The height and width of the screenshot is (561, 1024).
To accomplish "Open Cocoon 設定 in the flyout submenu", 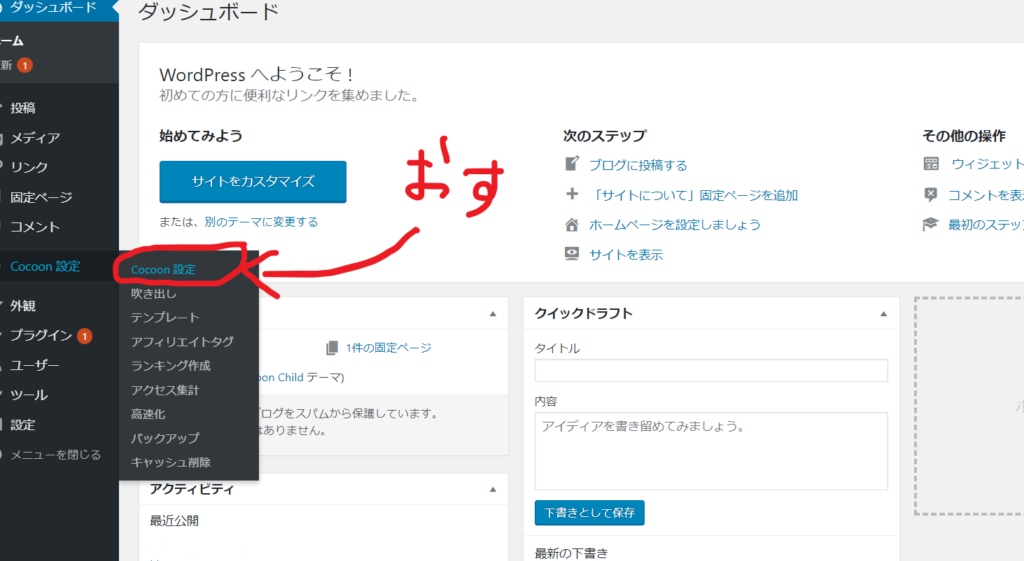I will (163, 270).
